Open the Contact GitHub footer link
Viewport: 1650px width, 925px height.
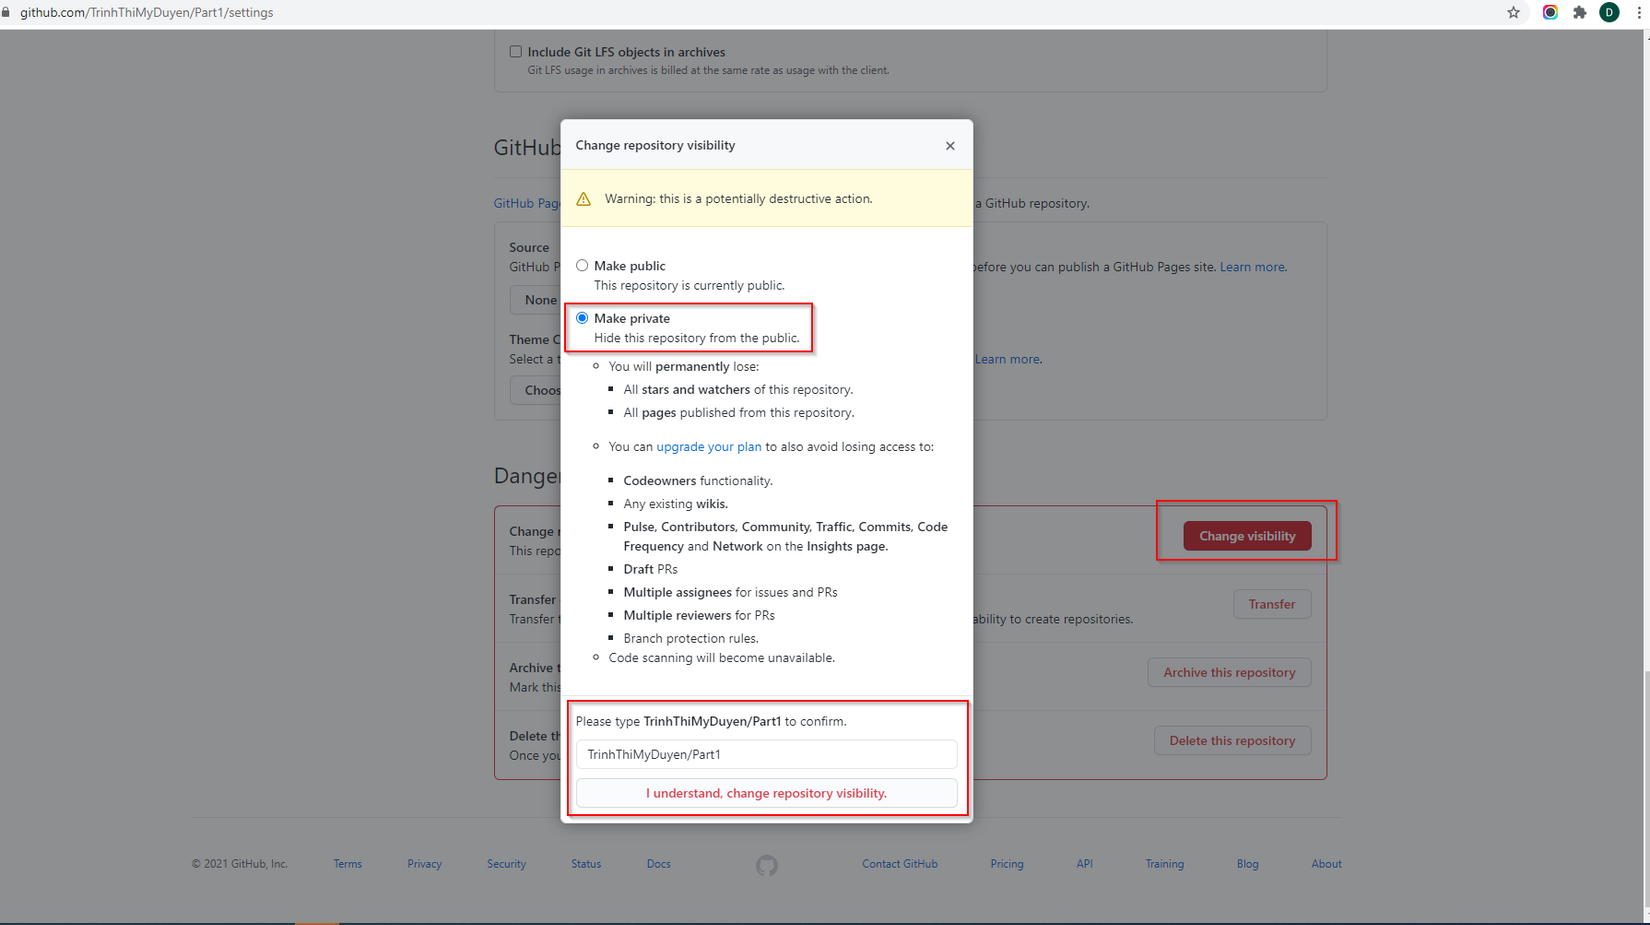[900, 864]
